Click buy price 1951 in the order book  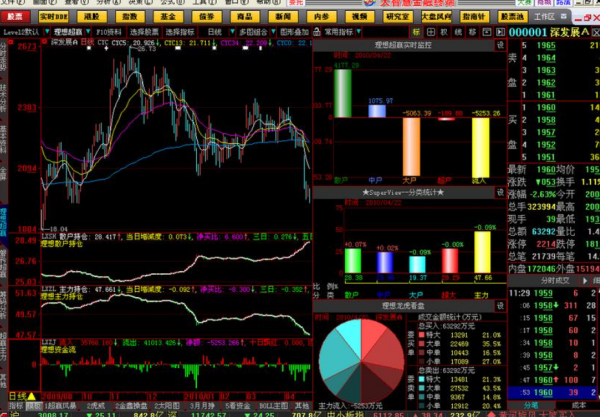(x=546, y=157)
